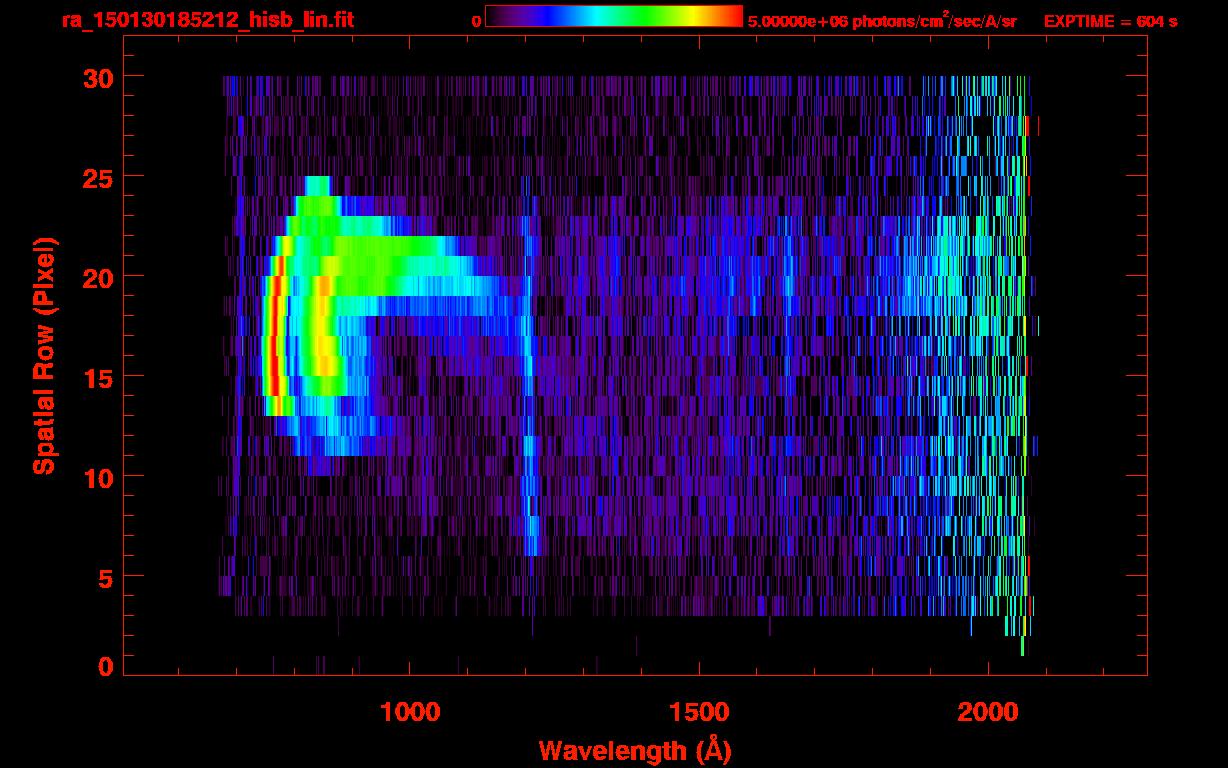The width and height of the screenshot is (1228, 768).
Task: Click x-axis tick label 1000
Action: click(x=410, y=712)
